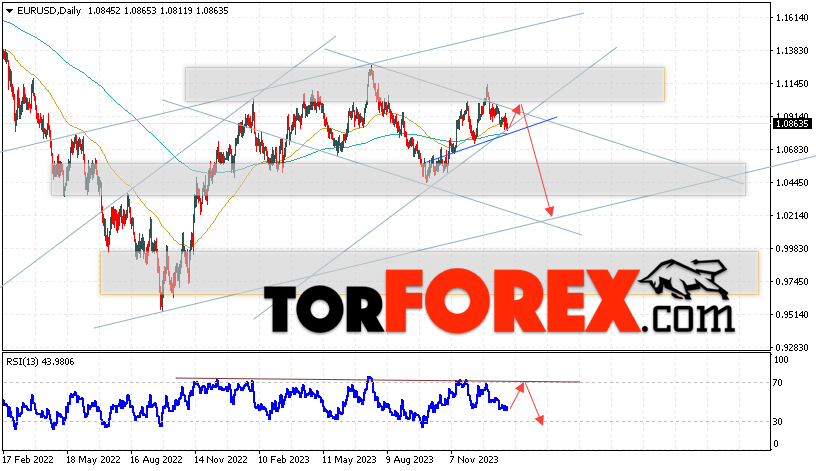
Task: Select the 18 May 2022 date label
Action: point(93,460)
